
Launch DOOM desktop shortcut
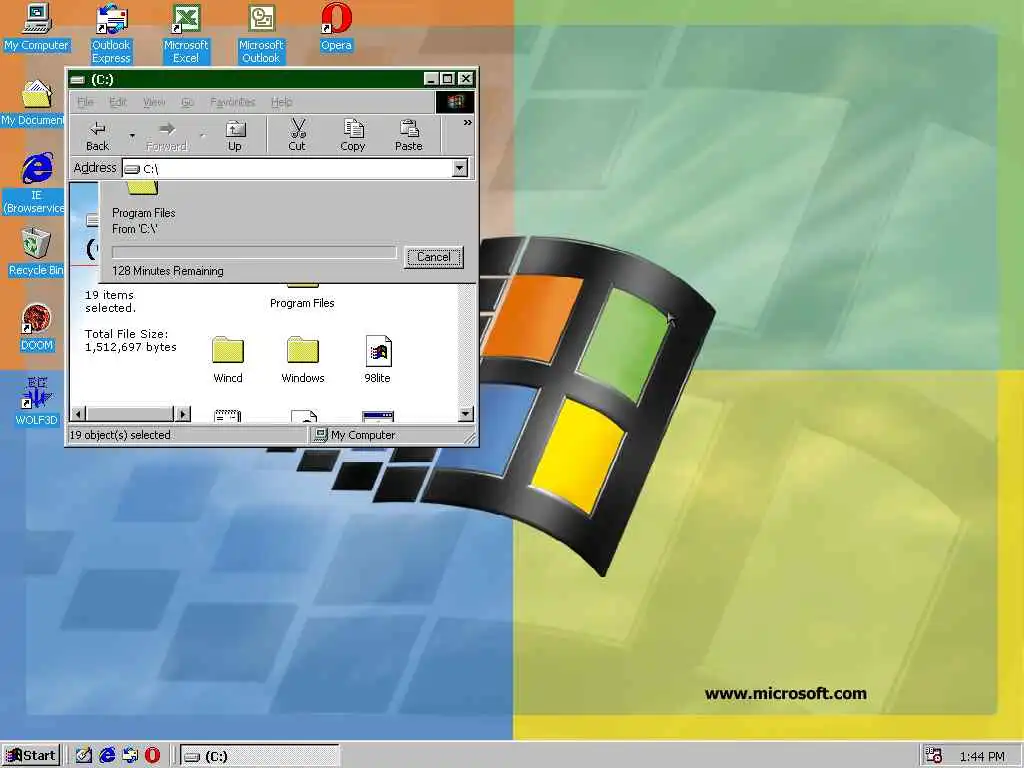pos(37,327)
